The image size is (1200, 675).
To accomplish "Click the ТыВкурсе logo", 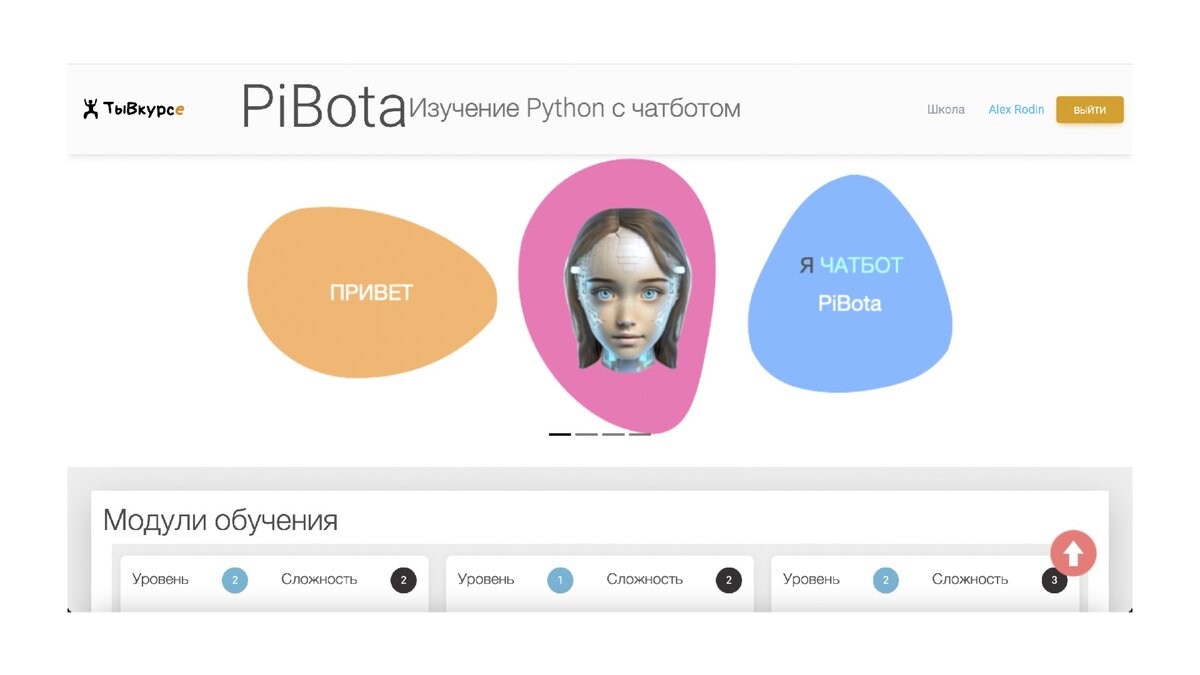I will click(134, 109).
